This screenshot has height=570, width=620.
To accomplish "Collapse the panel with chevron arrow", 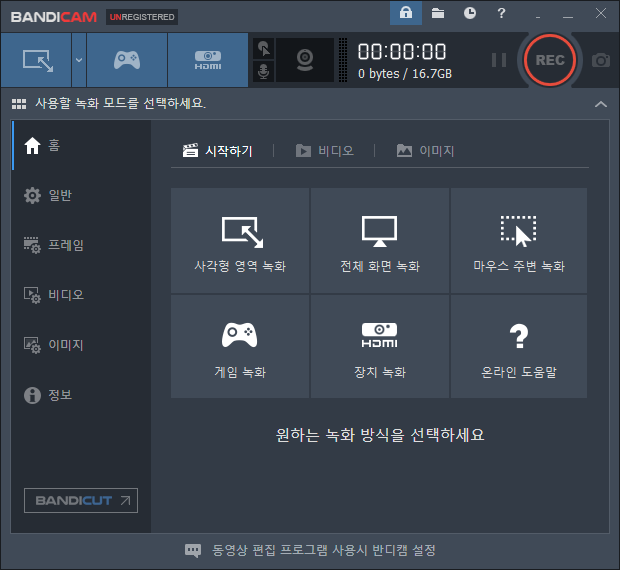I will point(601,104).
